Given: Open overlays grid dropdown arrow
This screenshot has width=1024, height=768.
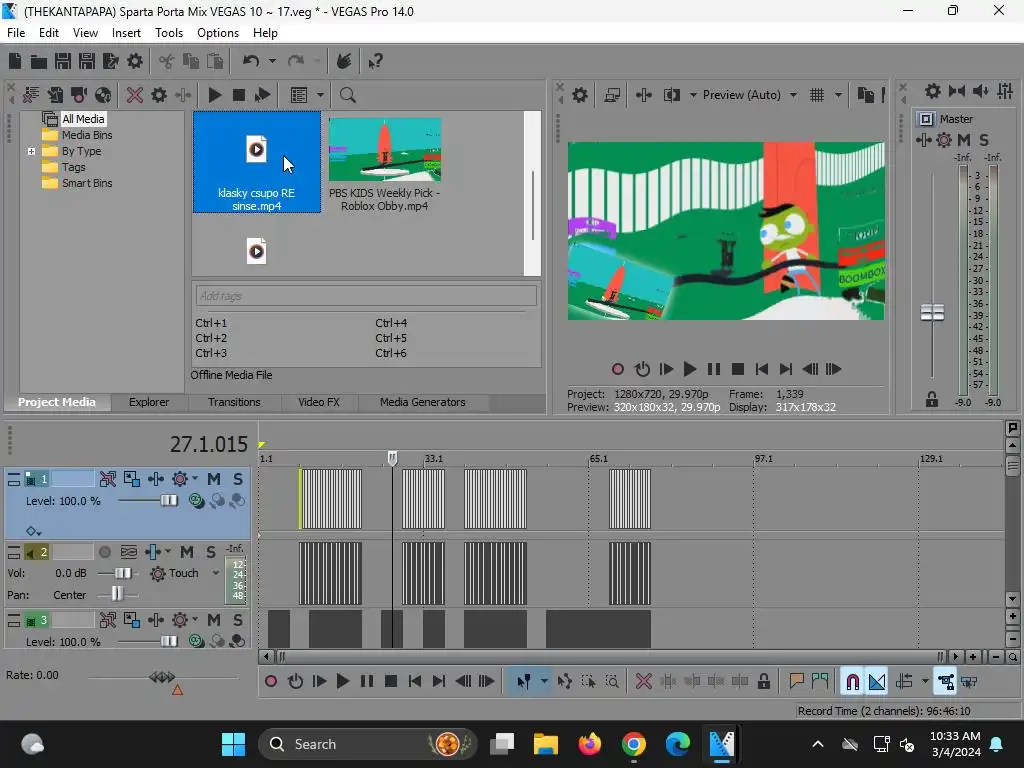Looking at the screenshot, I should (839, 95).
